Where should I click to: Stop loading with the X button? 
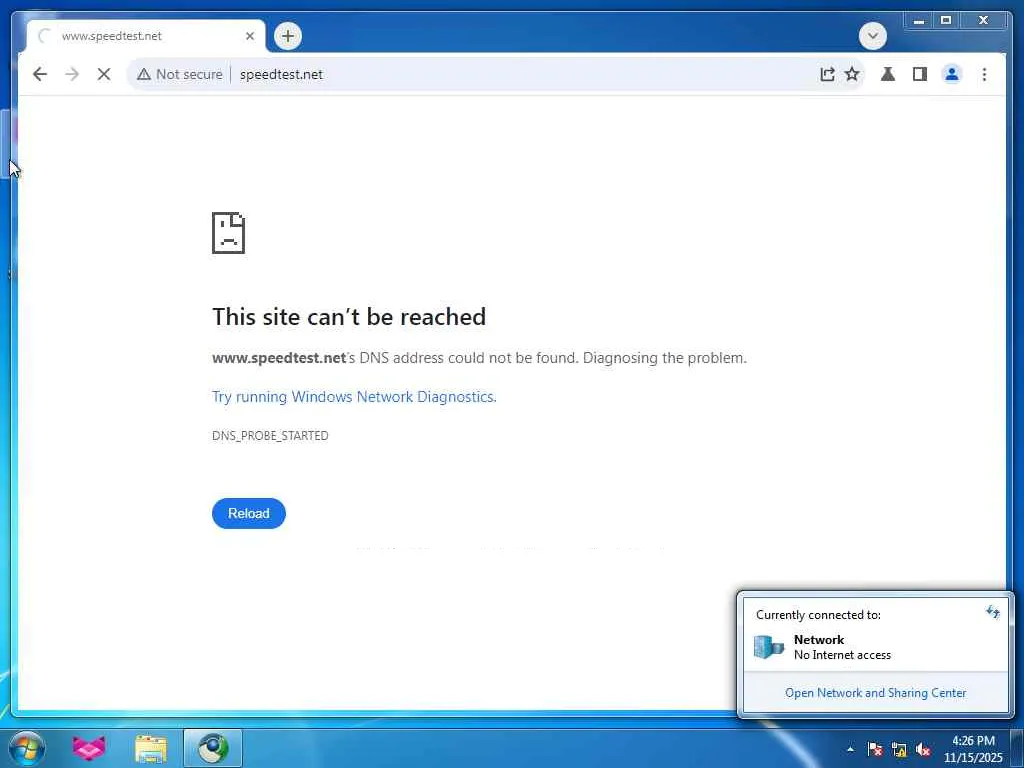[104, 74]
